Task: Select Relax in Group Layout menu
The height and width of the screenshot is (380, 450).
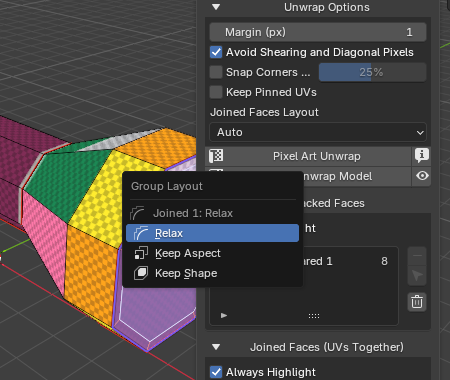Action: coord(212,233)
